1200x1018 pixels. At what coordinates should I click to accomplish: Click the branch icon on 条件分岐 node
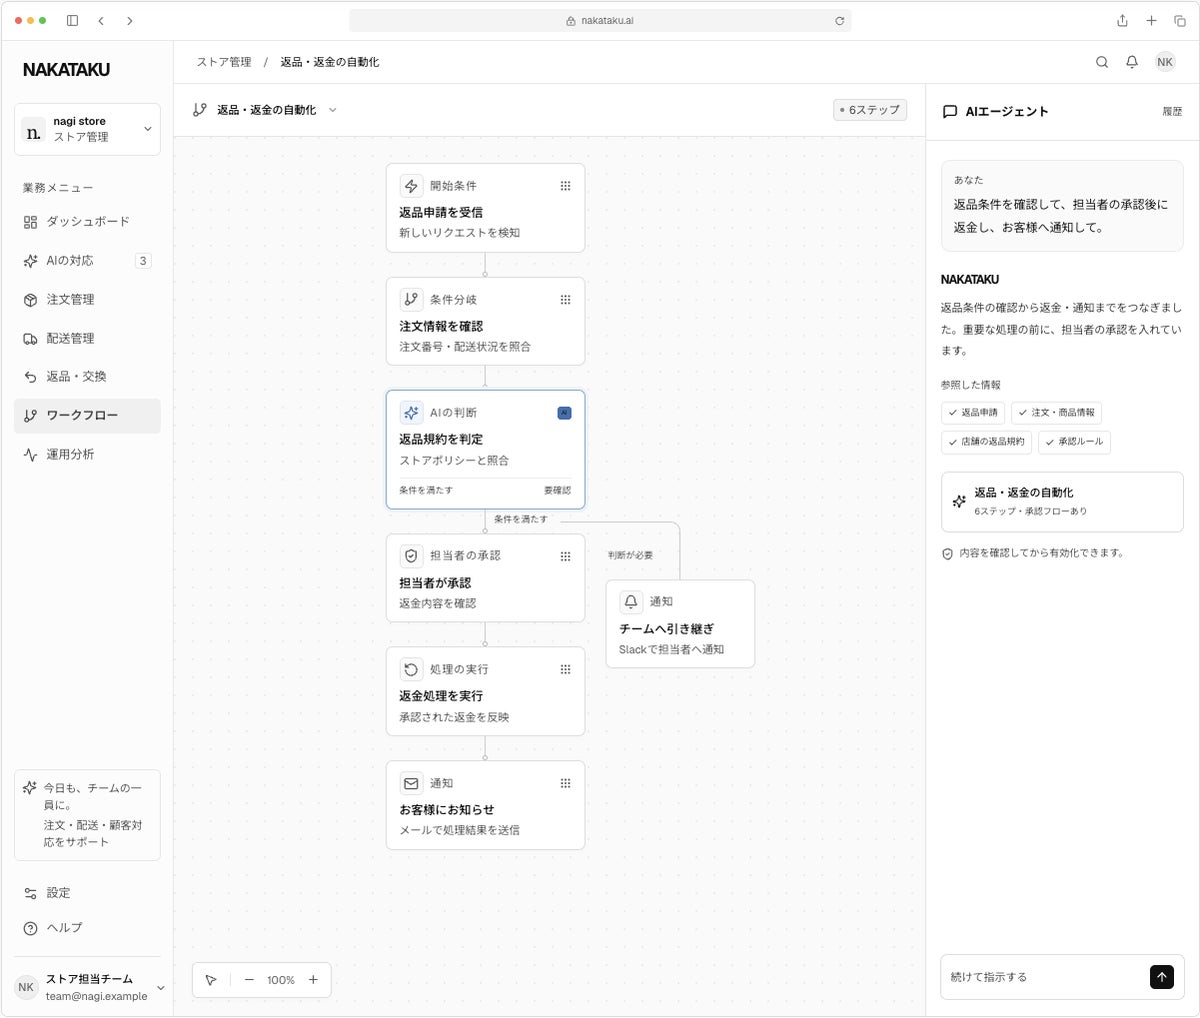click(411, 299)
